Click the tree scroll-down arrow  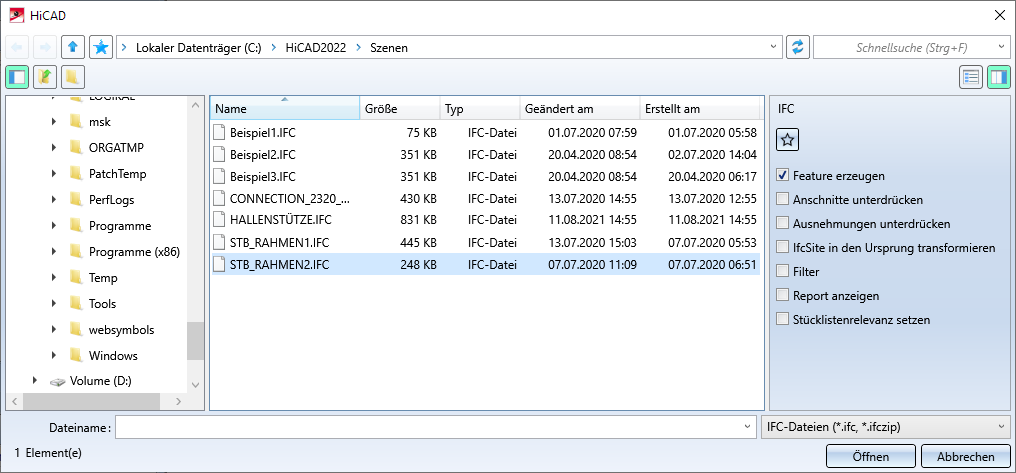196,385
